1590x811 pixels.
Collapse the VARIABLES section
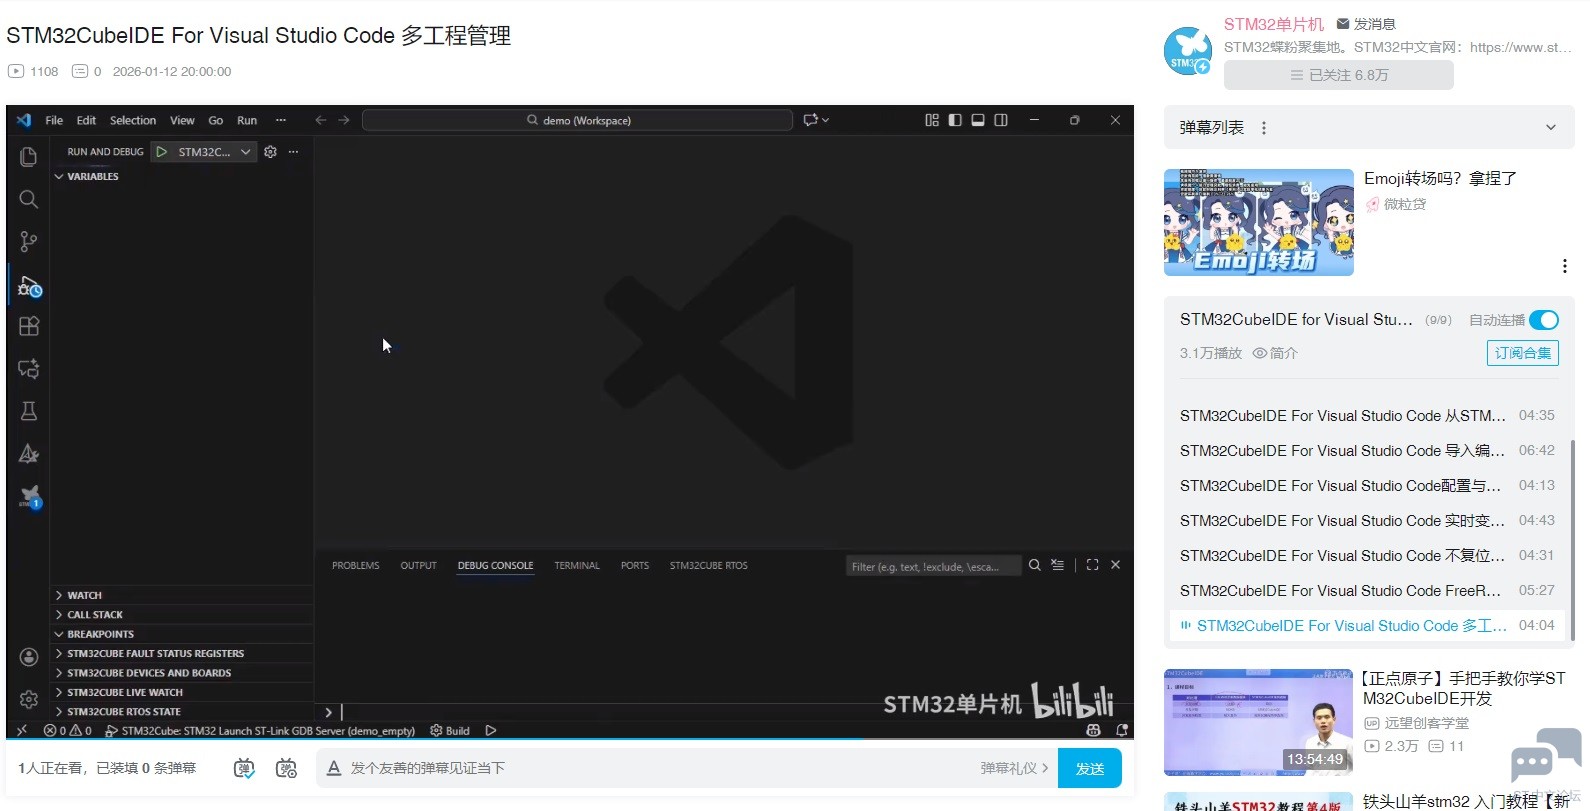[x=93, y=177]
